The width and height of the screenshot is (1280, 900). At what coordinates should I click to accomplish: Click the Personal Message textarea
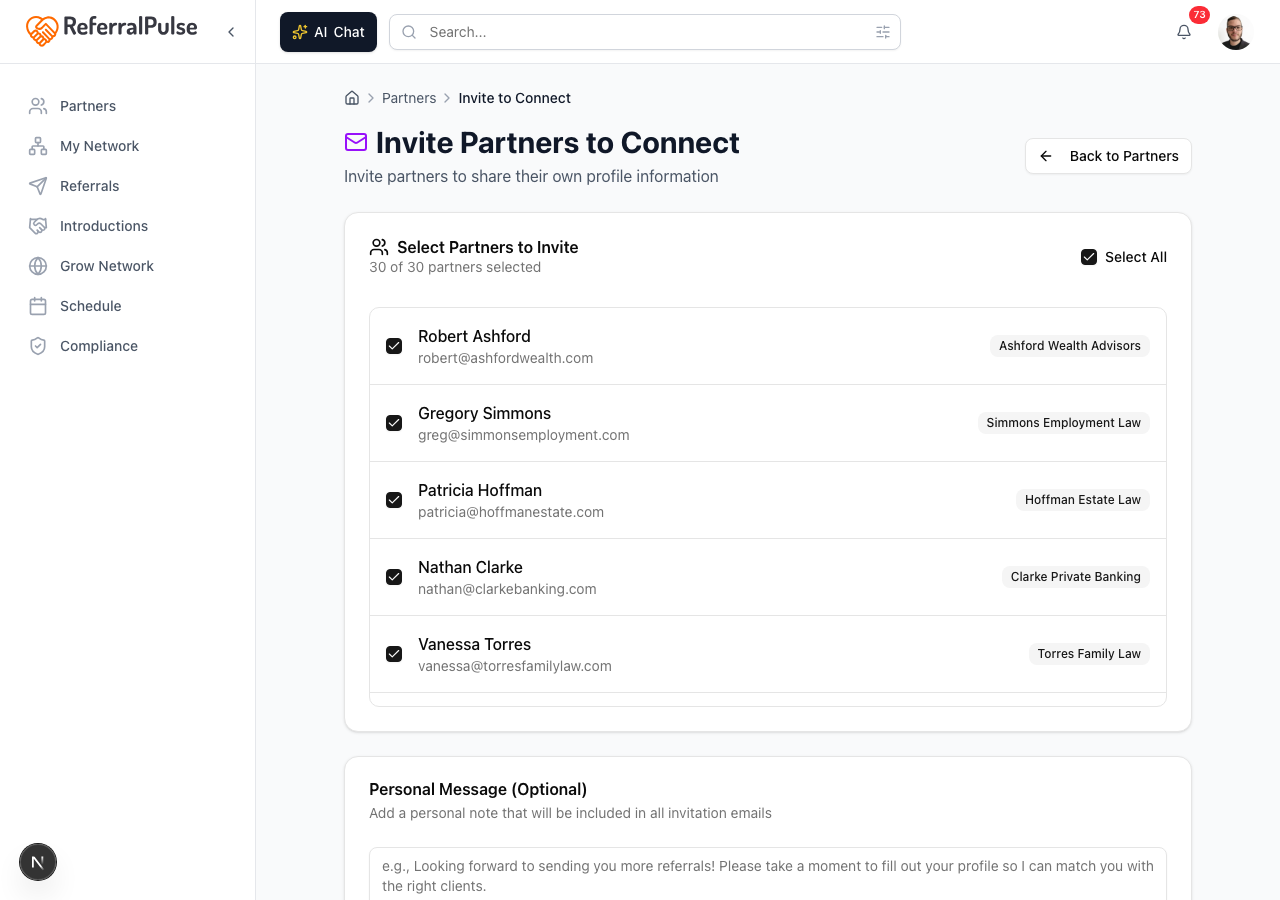tap(768, 874)
